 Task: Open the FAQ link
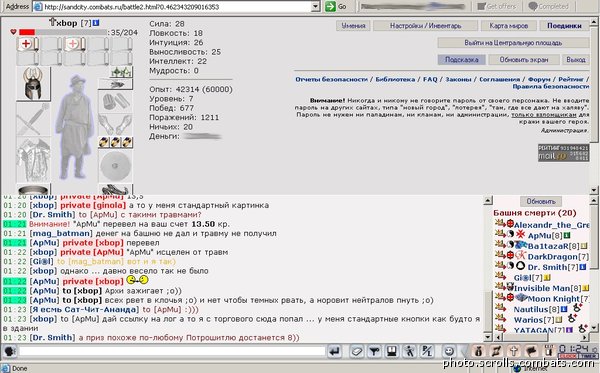[430, 79]
